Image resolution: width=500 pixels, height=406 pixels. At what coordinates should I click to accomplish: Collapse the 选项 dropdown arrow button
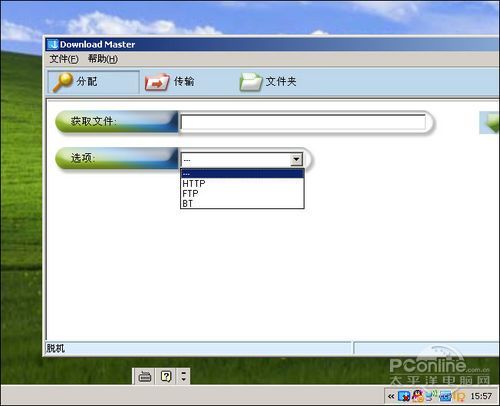pyautogui.click(x=296, y=159)
